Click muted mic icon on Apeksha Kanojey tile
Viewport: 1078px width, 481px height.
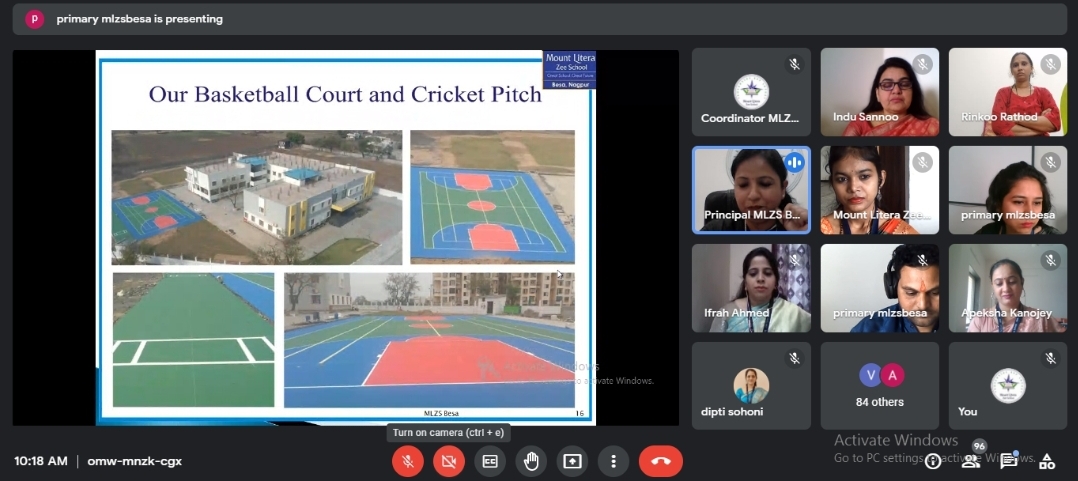[x=1050, y=261]
